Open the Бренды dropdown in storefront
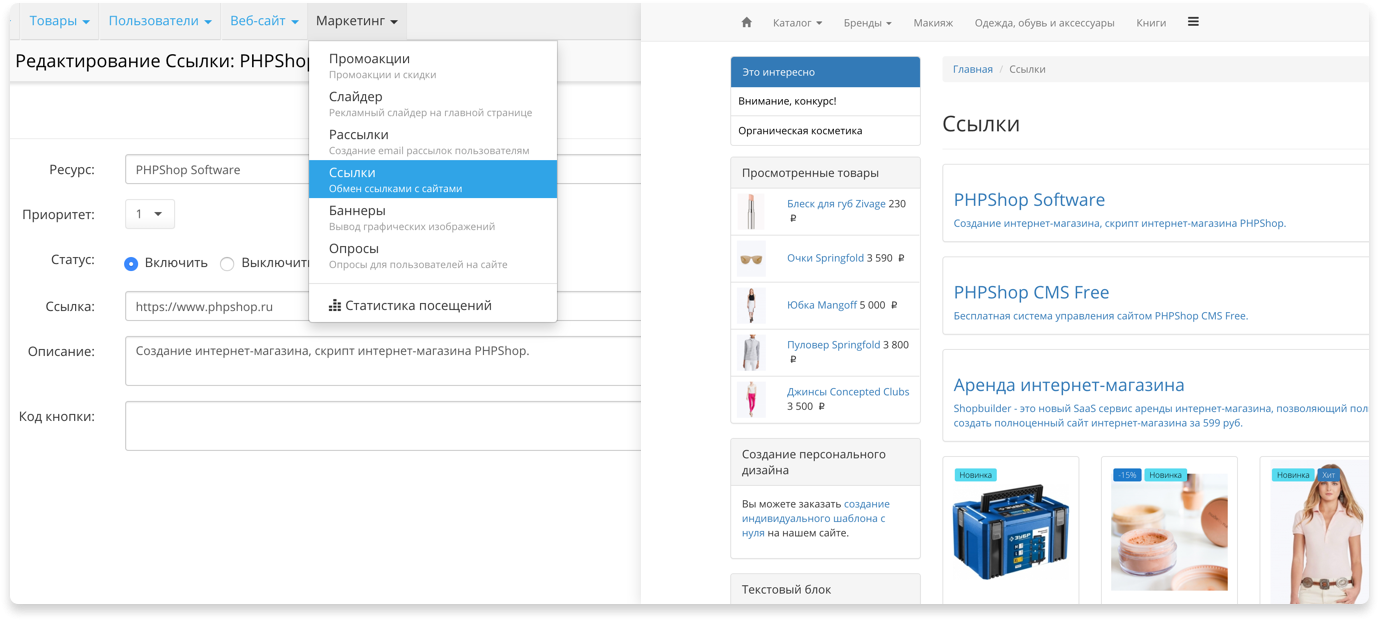The image size is (1379, 621). (x=867, y=22)
